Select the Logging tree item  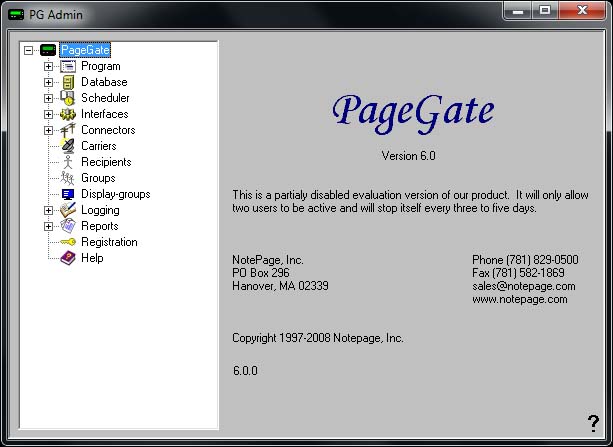coord(100,210)
